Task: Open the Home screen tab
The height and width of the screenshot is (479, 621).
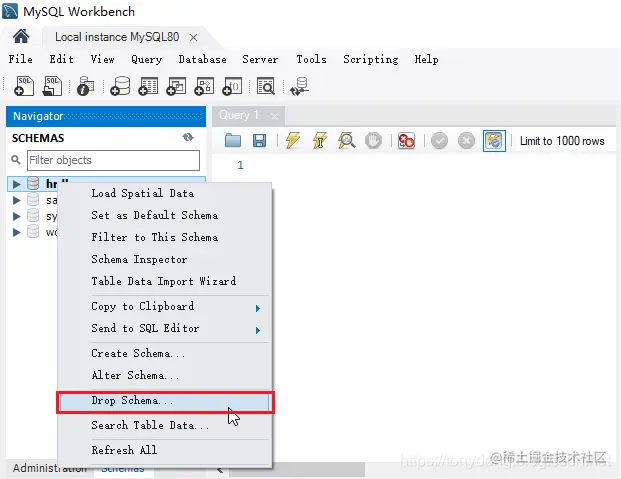Action: point(21,36)
